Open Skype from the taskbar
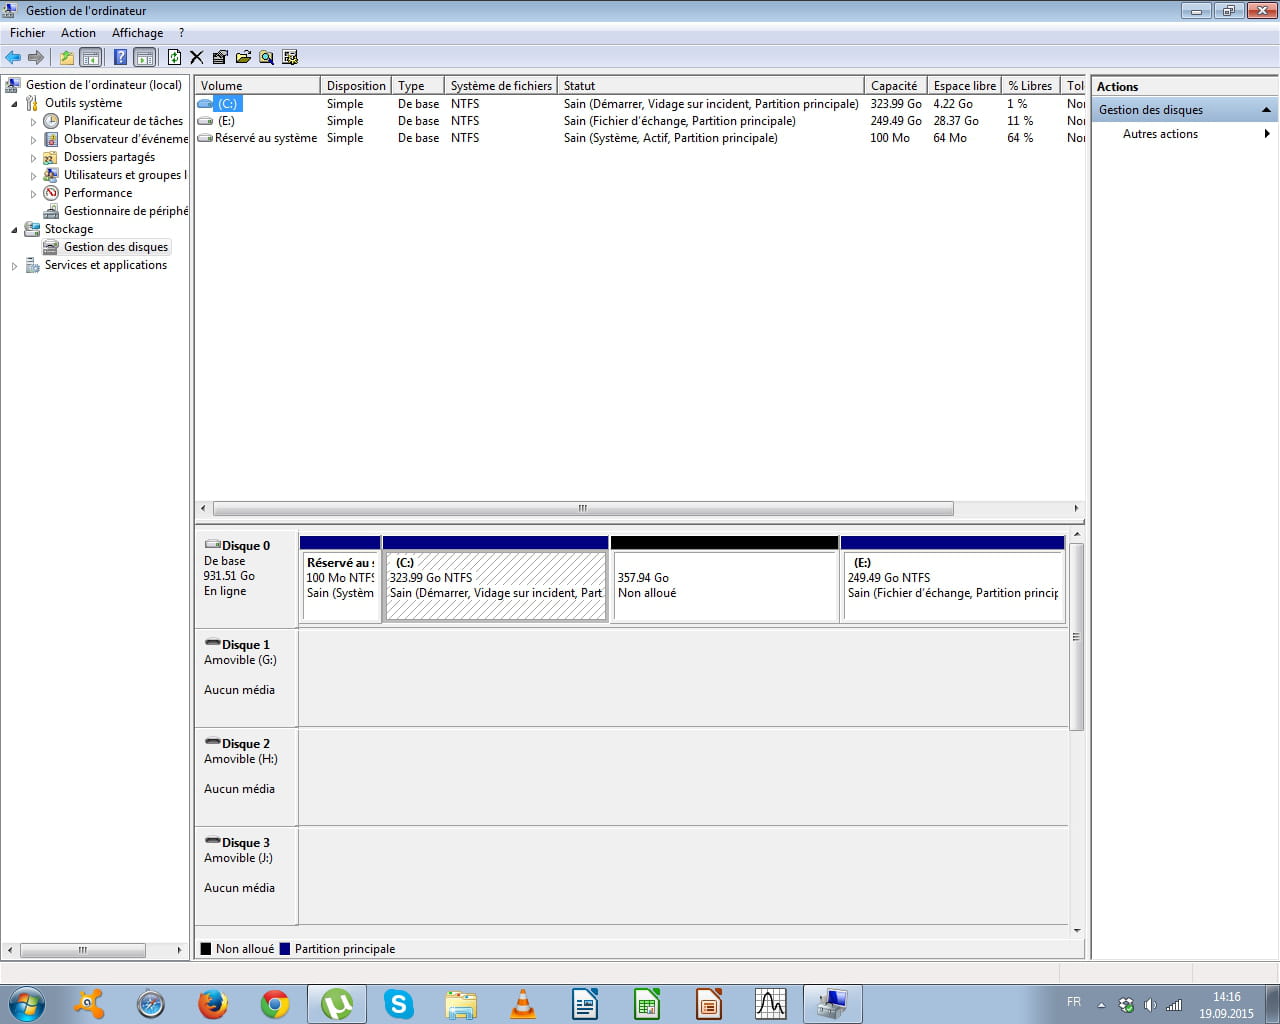This screenshot has height=1024, width=1280. [x=399, y=1004]
